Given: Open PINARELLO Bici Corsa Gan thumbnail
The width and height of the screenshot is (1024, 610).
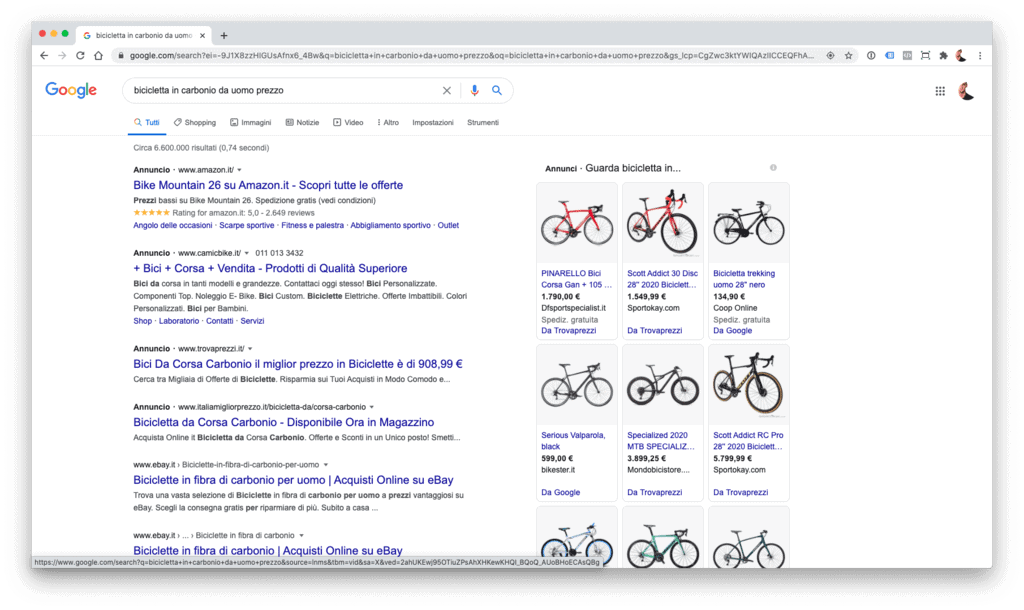Looking at the screenshot, I should point(577,223).
